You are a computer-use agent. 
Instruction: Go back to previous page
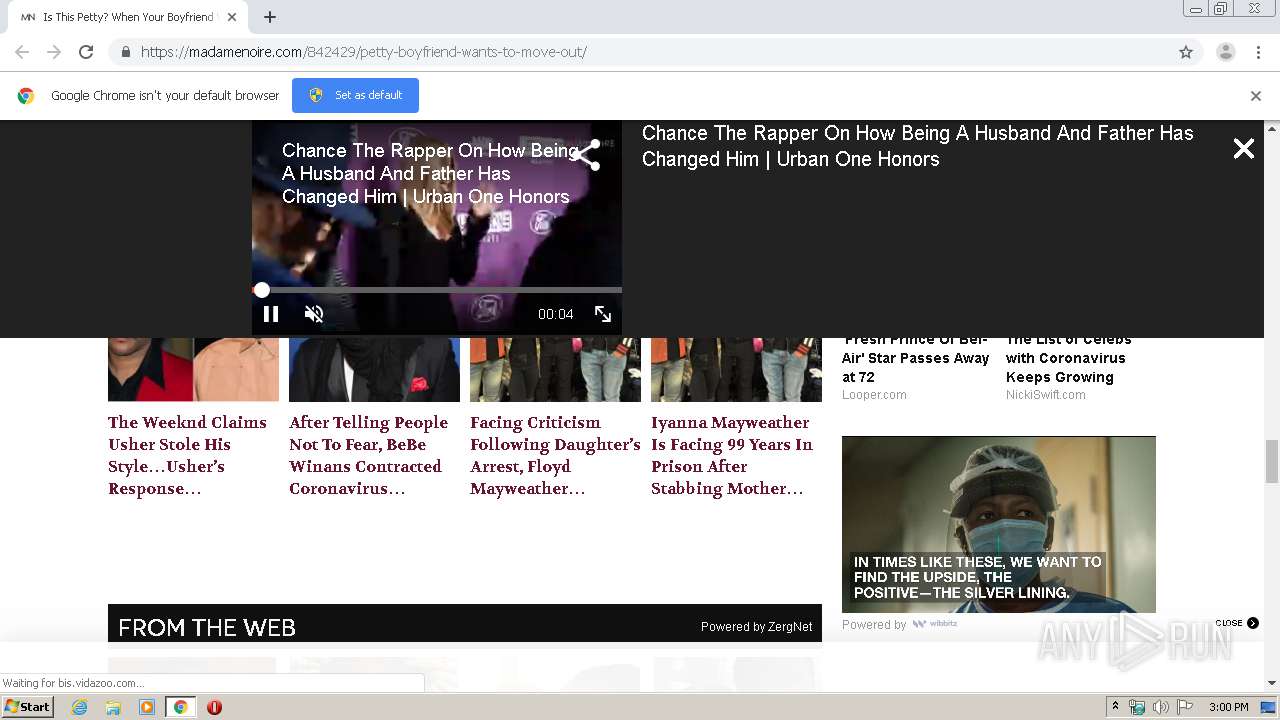coord(22,52)
